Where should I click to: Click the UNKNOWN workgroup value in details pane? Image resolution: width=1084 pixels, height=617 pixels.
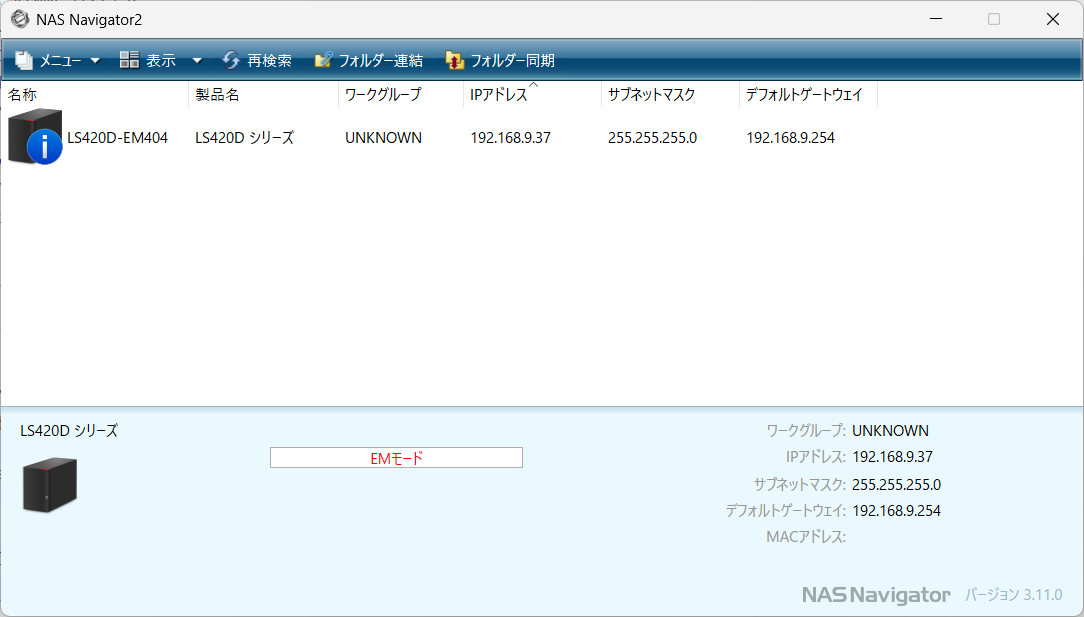click(890, 431)
